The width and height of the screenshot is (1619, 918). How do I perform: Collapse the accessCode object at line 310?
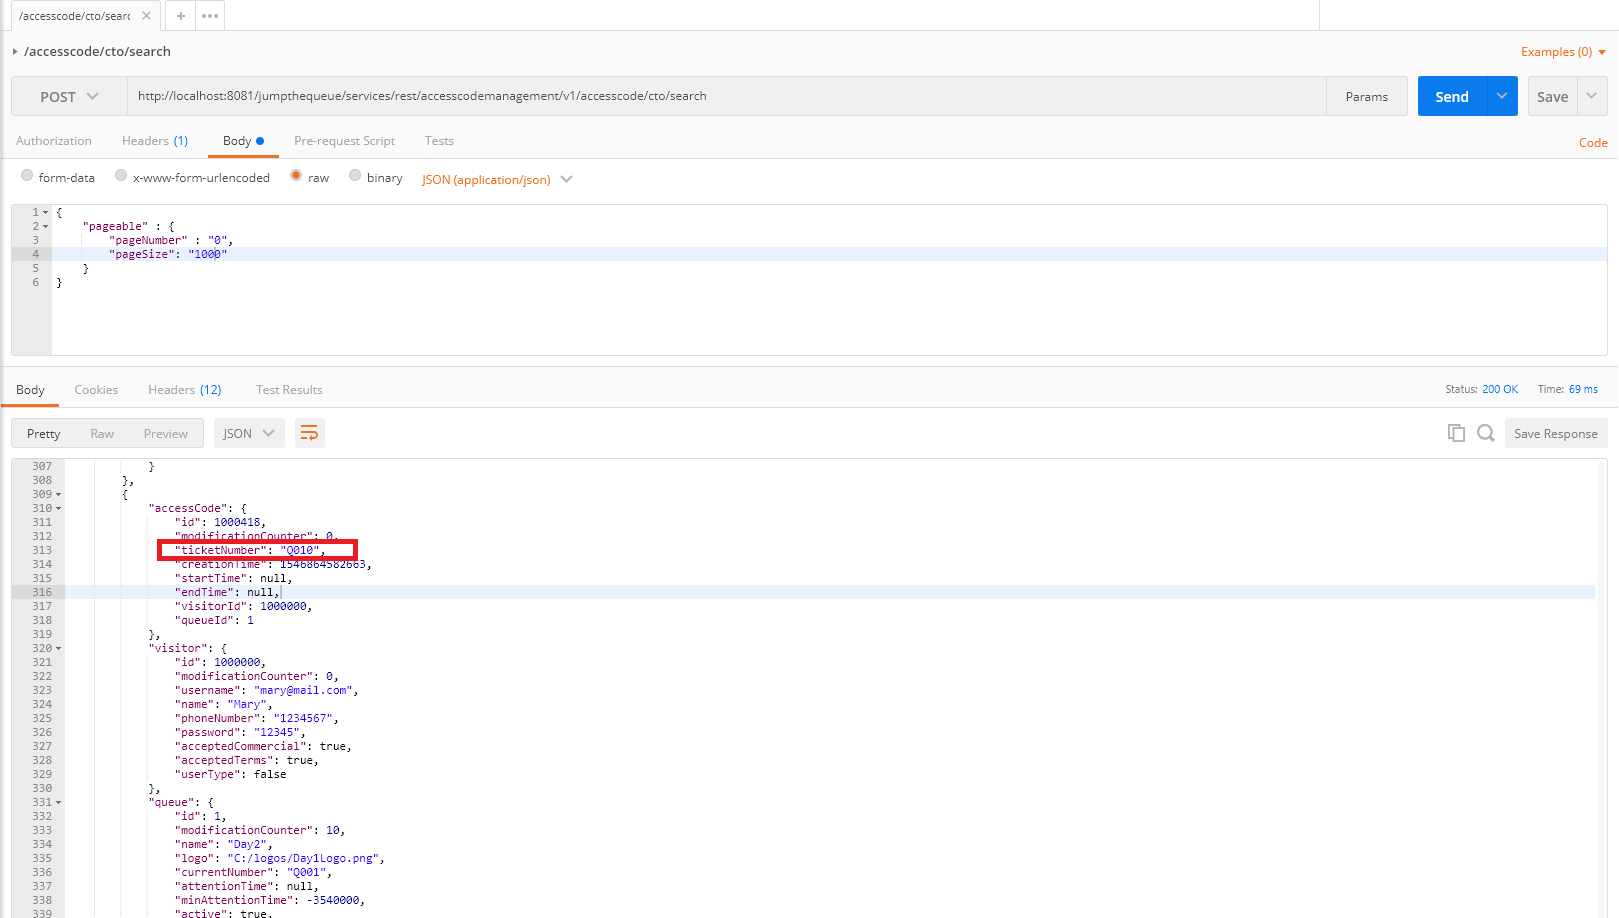(x=58, y=508)
